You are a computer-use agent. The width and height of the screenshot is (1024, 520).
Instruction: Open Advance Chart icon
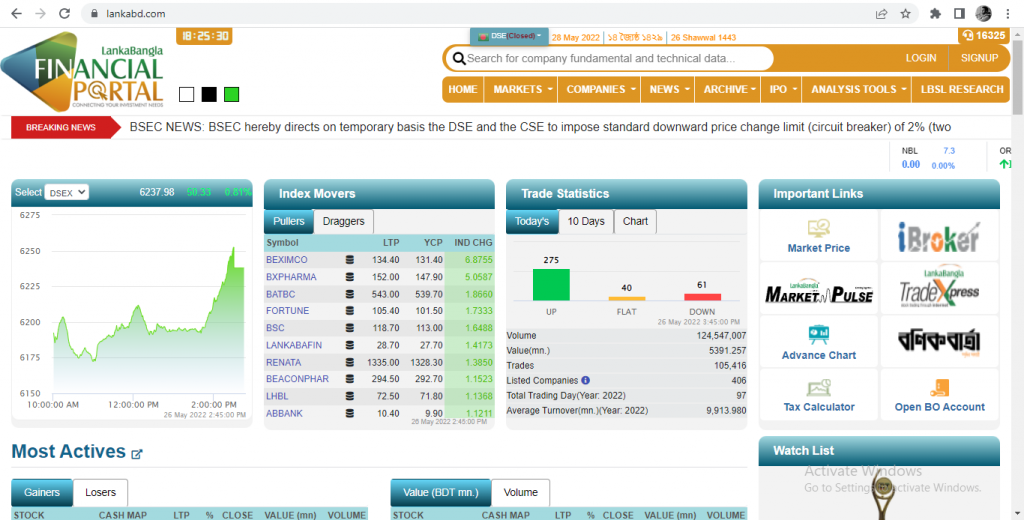pos(818,335)
